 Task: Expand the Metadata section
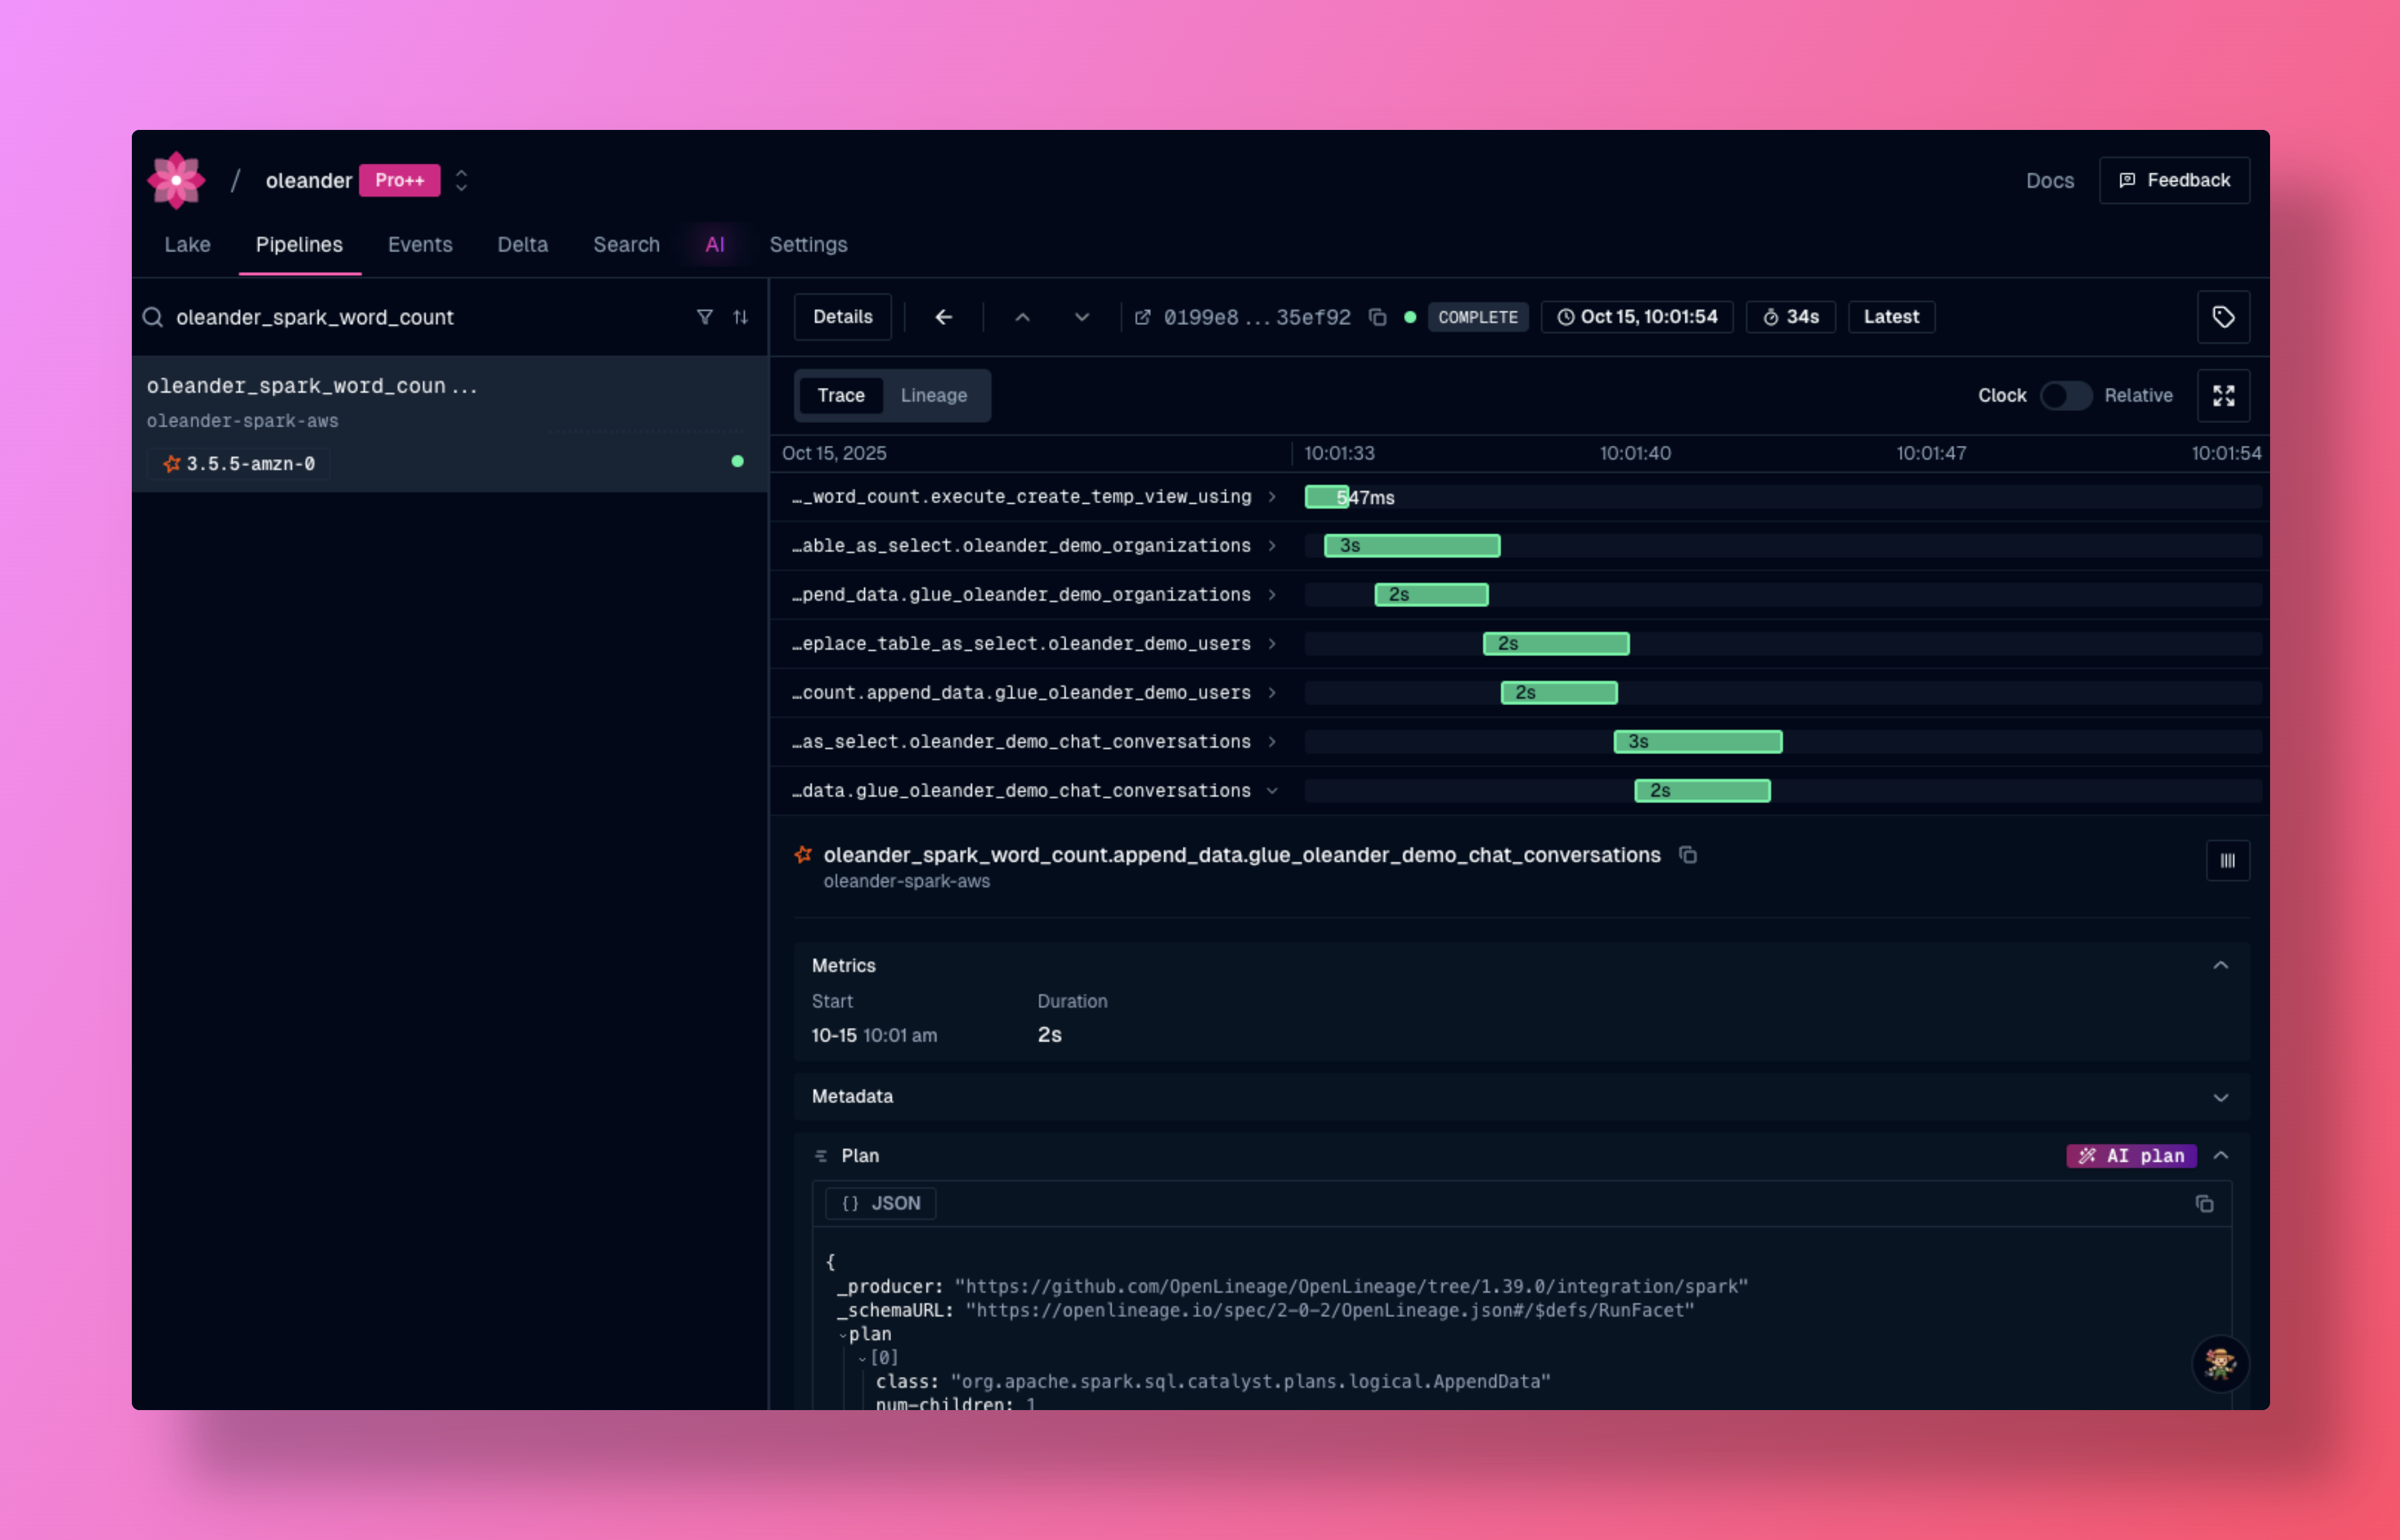tap(2220, 1097)
